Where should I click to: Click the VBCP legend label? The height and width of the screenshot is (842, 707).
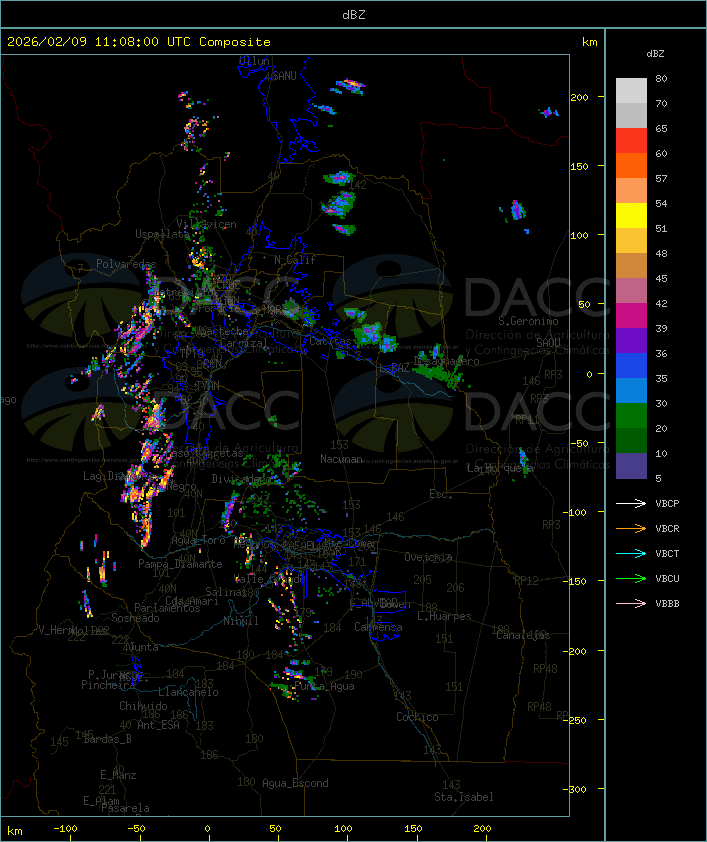(x=667, y=503)
